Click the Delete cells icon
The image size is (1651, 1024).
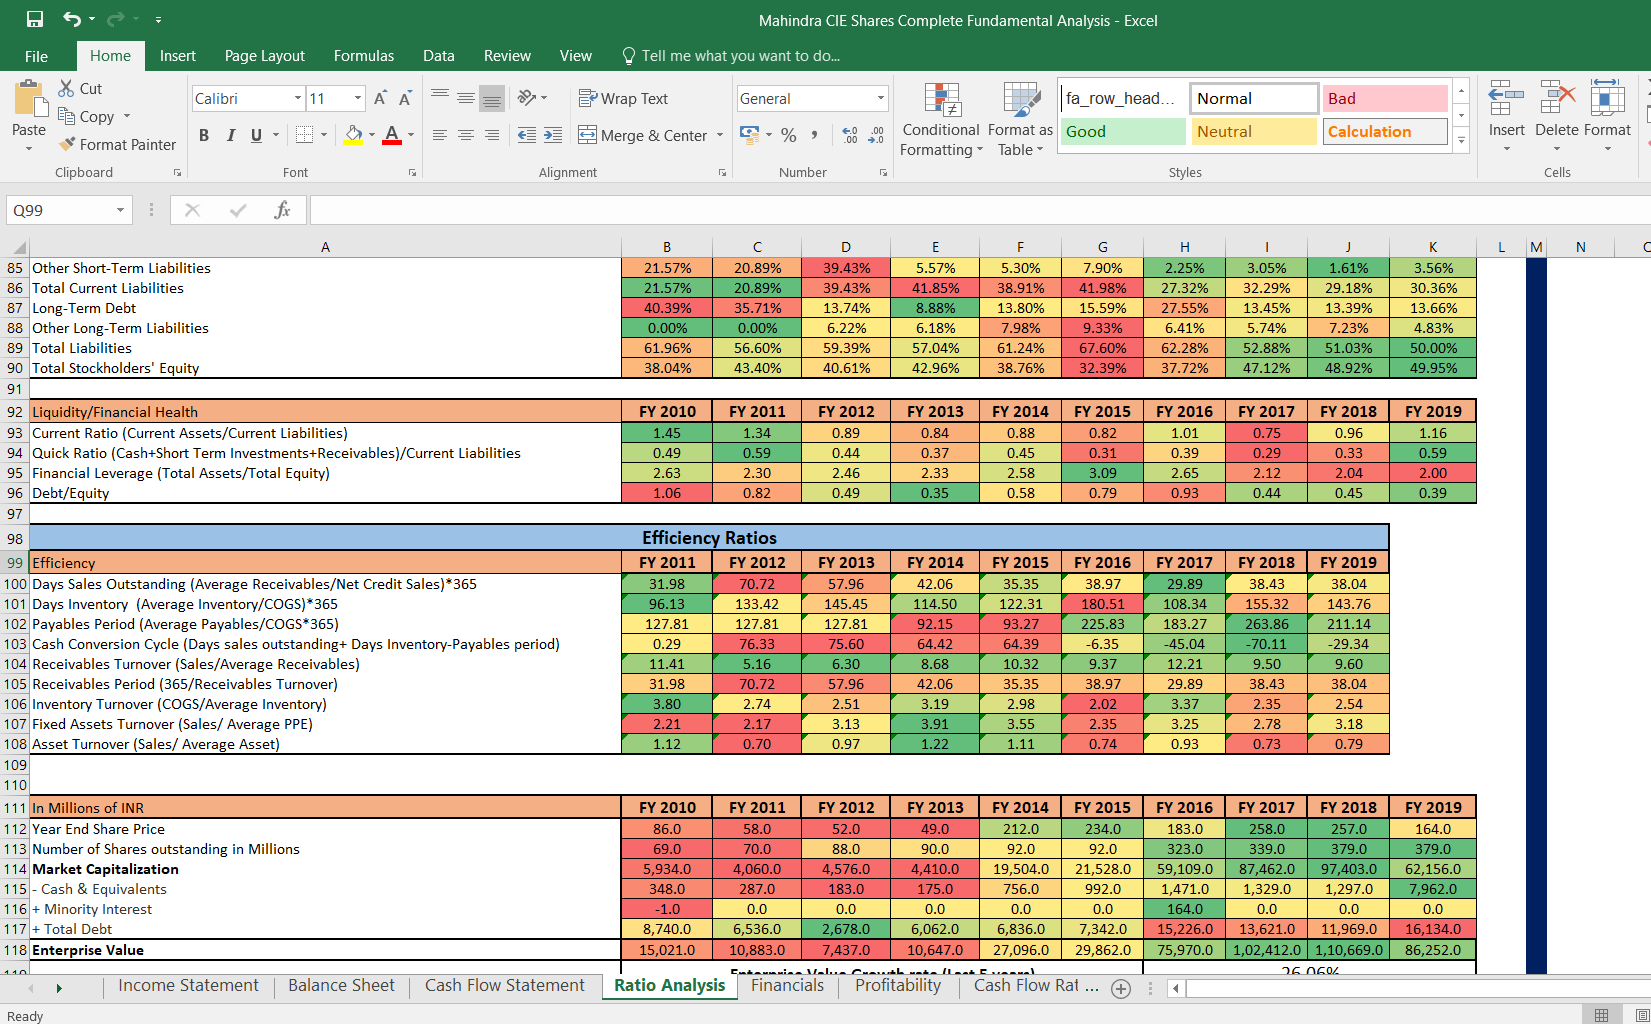(x=1557, y=99)
